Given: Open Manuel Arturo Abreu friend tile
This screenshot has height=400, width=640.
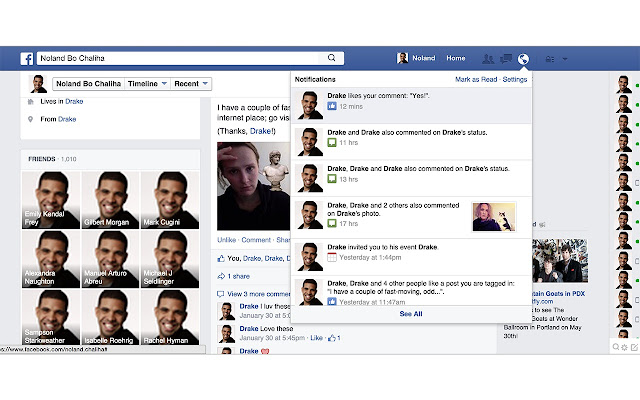Looking at the screenshot, I should (110, 259).
